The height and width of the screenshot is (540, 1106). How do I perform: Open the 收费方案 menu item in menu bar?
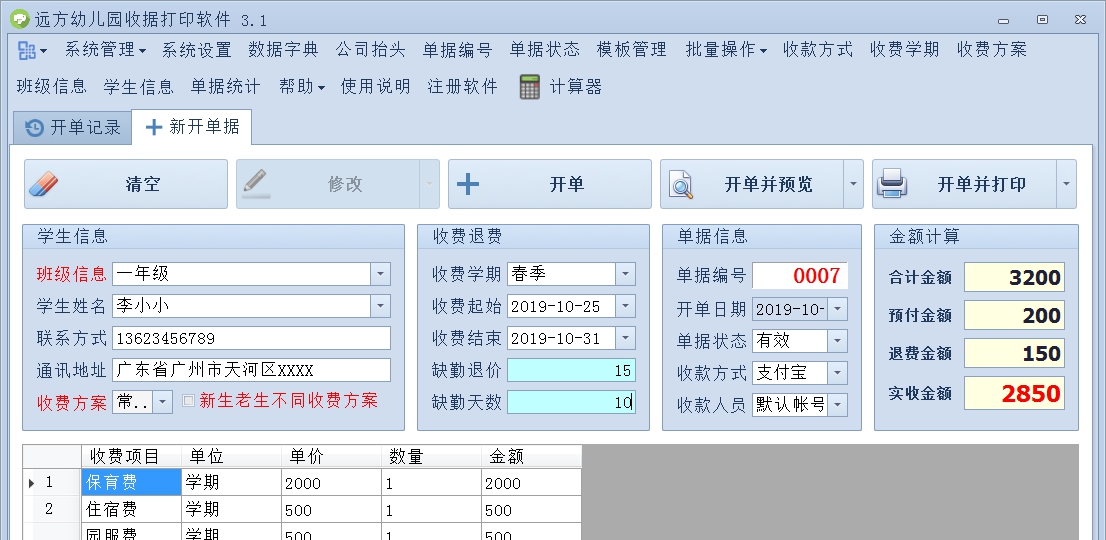coord(992,50)
